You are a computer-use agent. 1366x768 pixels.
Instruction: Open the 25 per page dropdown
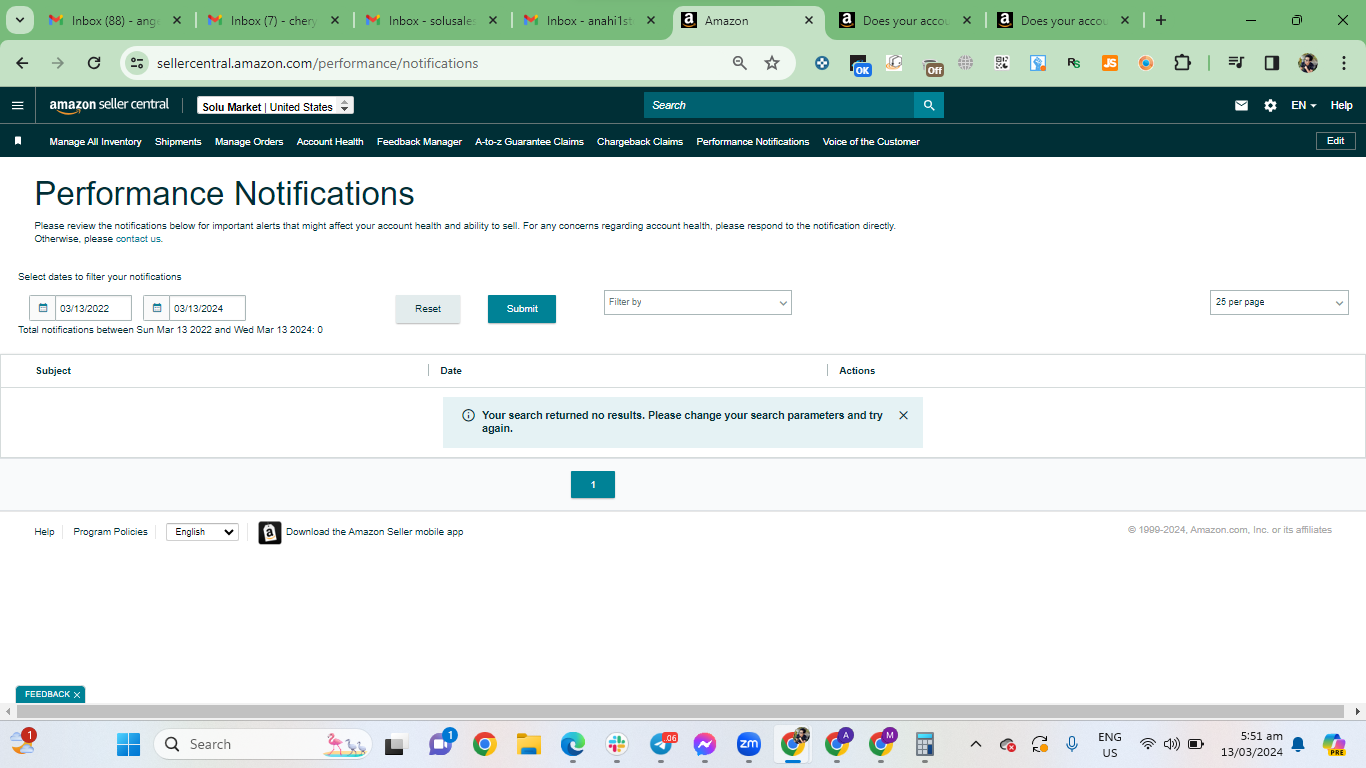pyautogui.click(x=1279, y=302)
